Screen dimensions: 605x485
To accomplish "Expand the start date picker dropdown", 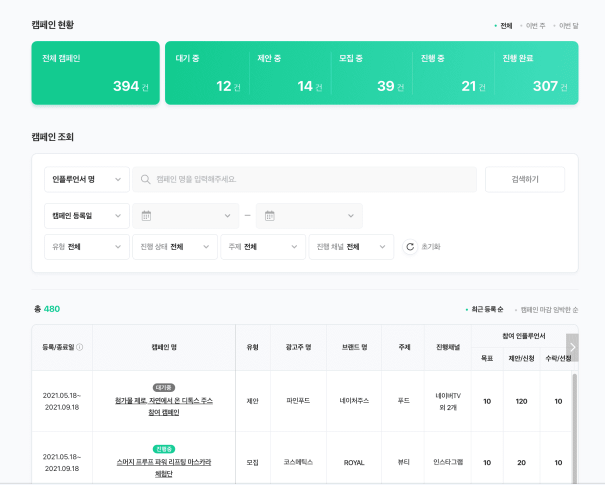I will click(x=228, y=216).
